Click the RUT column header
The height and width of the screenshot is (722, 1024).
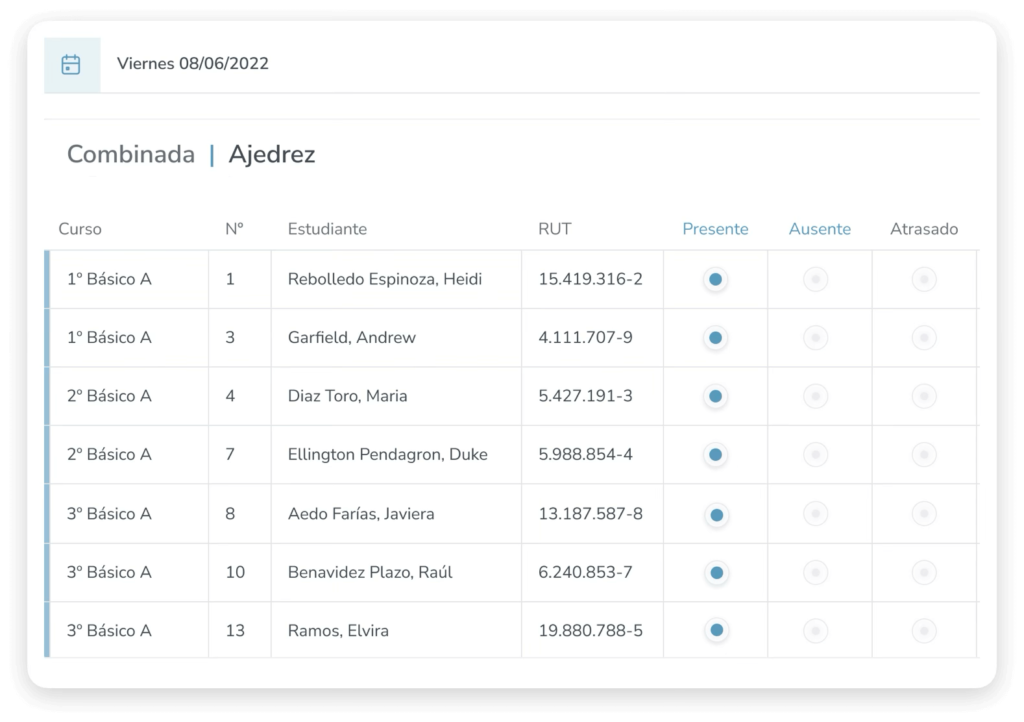click(554, 229)
